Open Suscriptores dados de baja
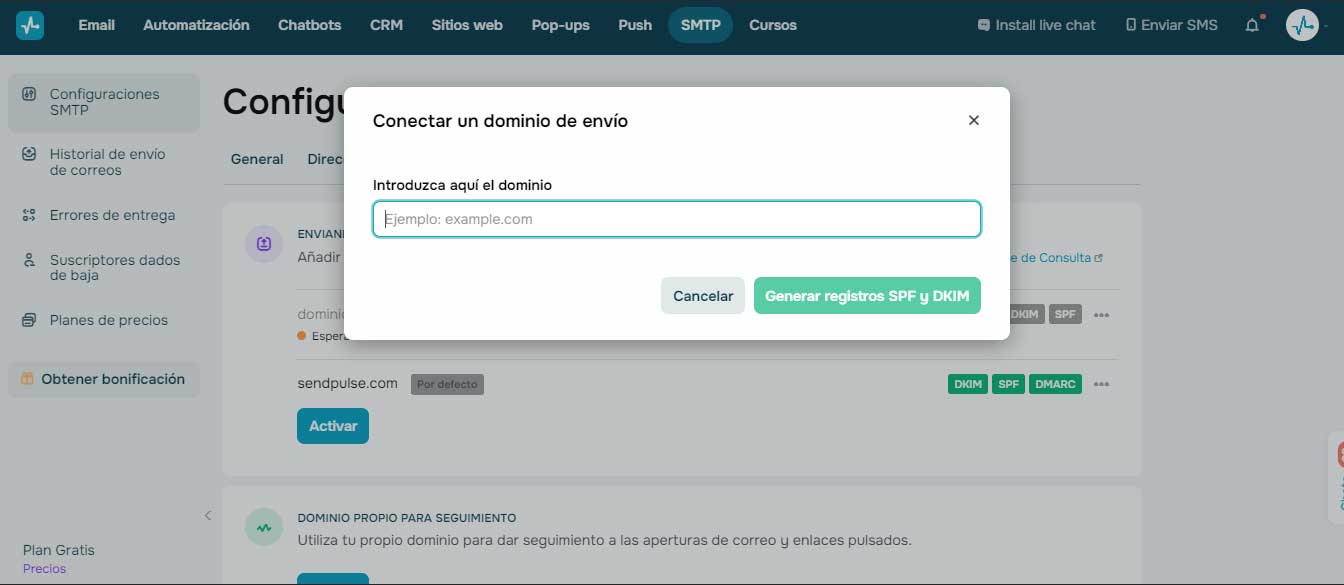Viewport: 1344px width, 585px height. [x=114, y=267]
